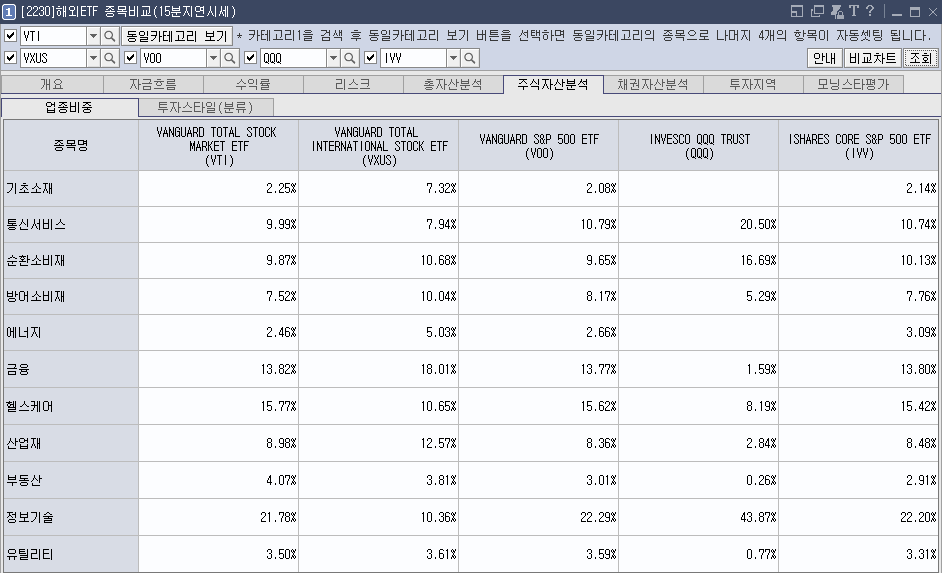Click the 종목명 column header
This screenshot has height=573, width=942.
tap(71, 145)
